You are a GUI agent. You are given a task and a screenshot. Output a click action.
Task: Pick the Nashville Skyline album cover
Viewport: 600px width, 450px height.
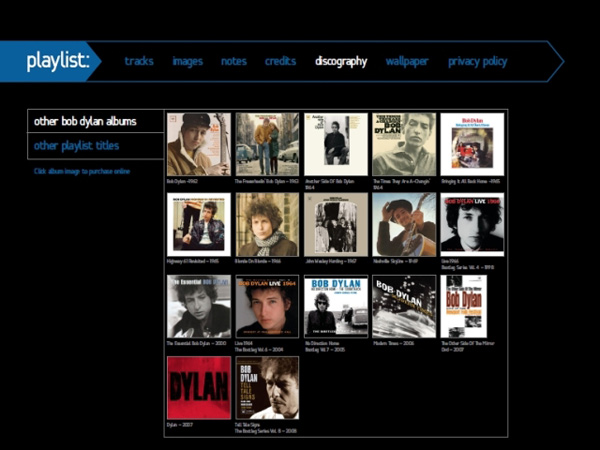point(404,225)
